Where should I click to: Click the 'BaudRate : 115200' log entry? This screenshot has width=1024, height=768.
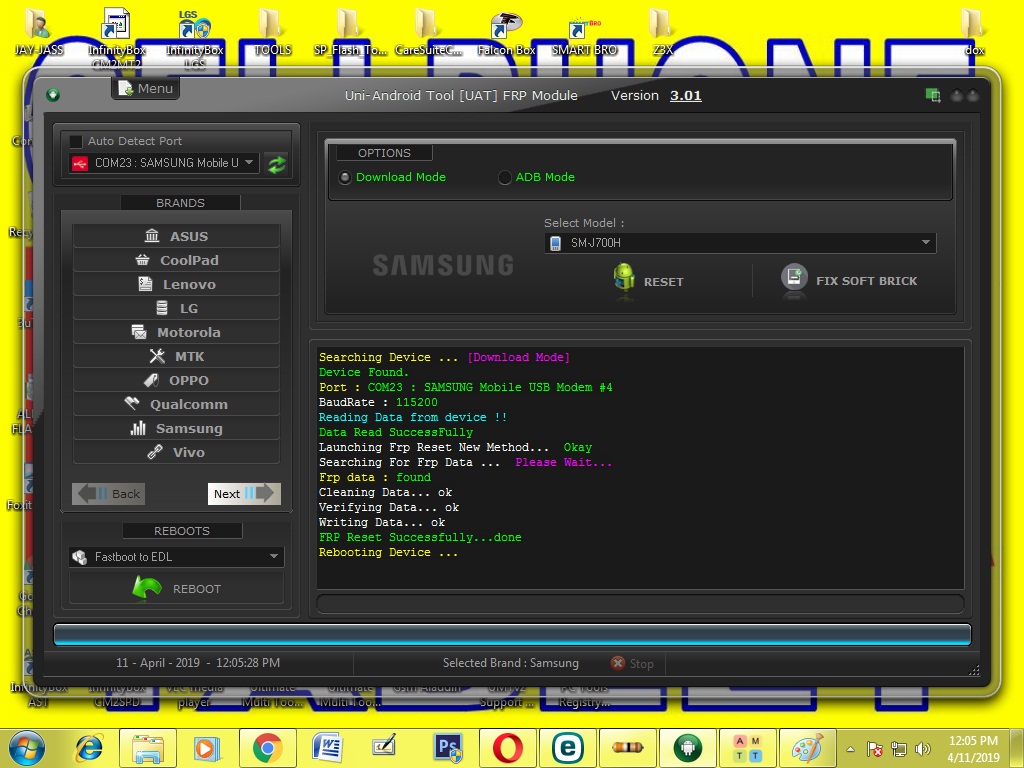(x=378, y=402)
